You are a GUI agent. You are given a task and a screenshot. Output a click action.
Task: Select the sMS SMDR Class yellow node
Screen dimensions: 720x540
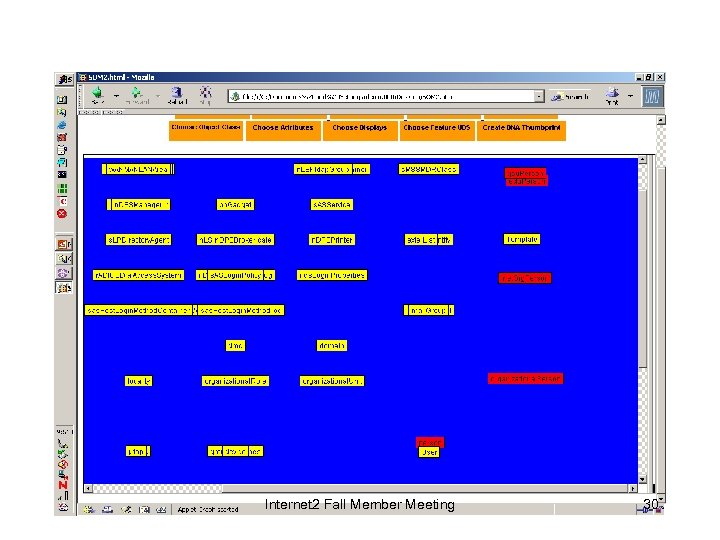(428, 169)
